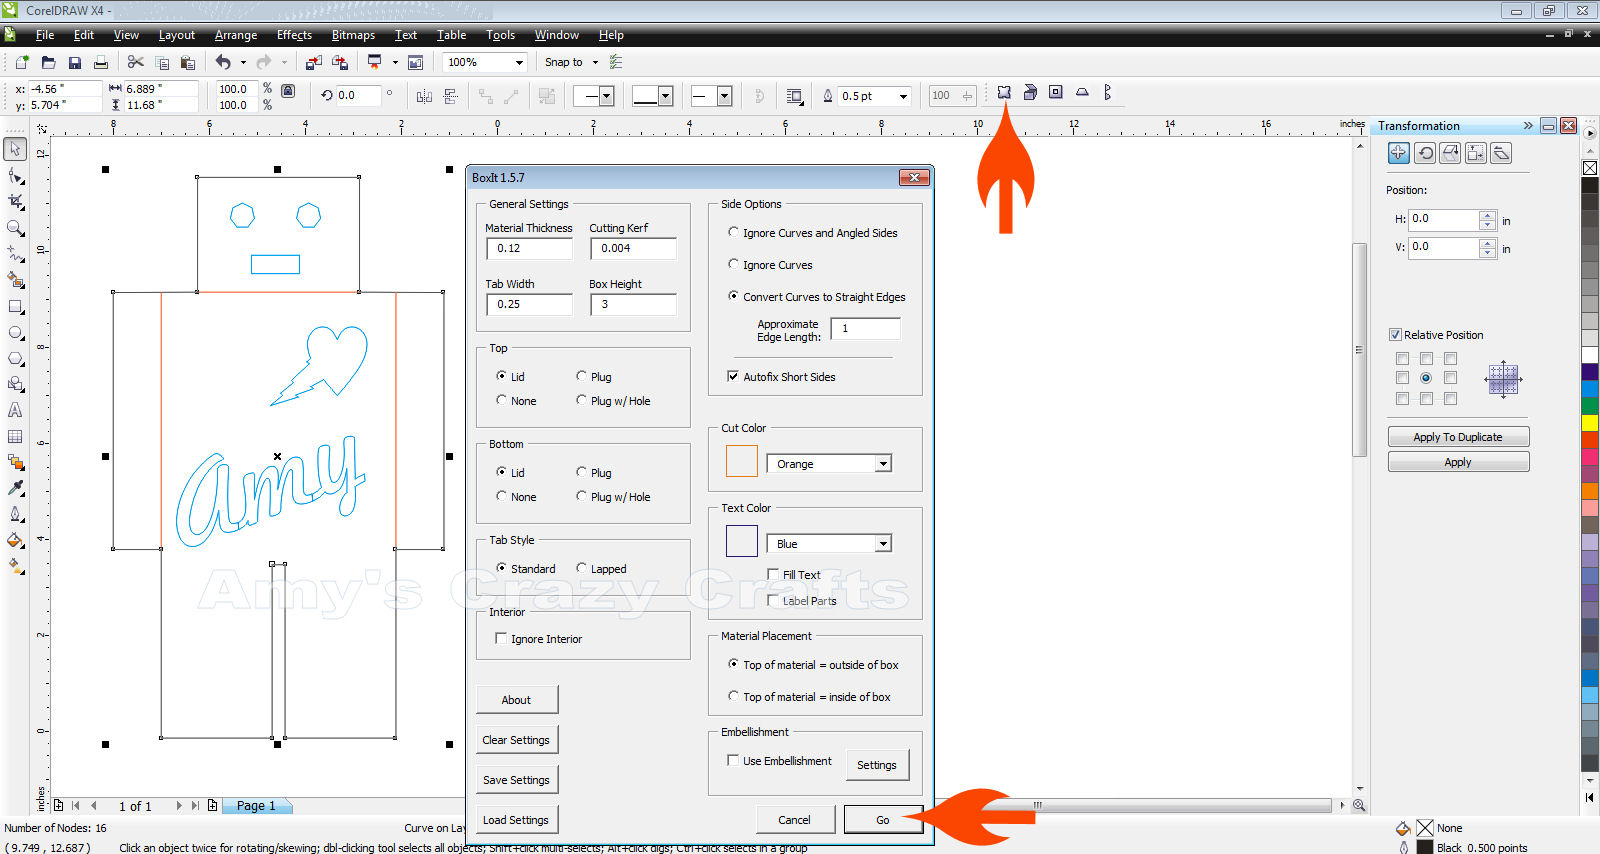Click the Text Color swatch box

pos(741,540)
